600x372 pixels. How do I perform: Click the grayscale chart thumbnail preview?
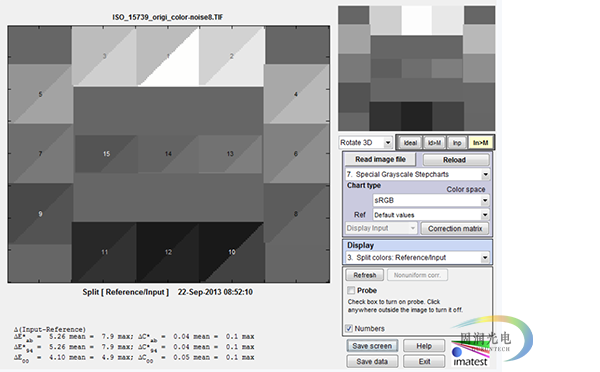pos(416,68)
